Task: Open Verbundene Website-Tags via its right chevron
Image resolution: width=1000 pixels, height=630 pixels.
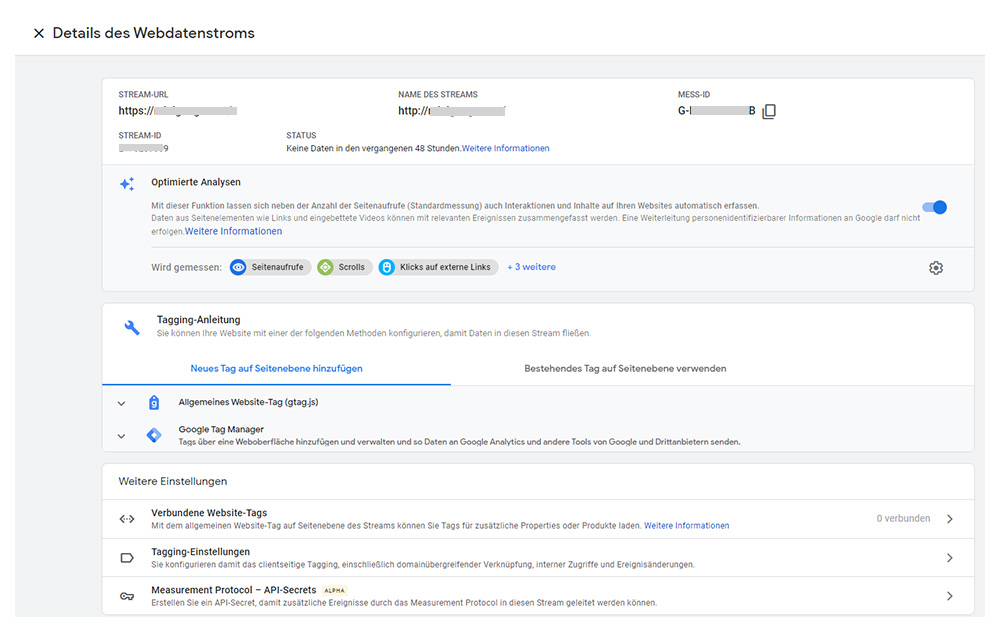Action: (x=950, y=519)
